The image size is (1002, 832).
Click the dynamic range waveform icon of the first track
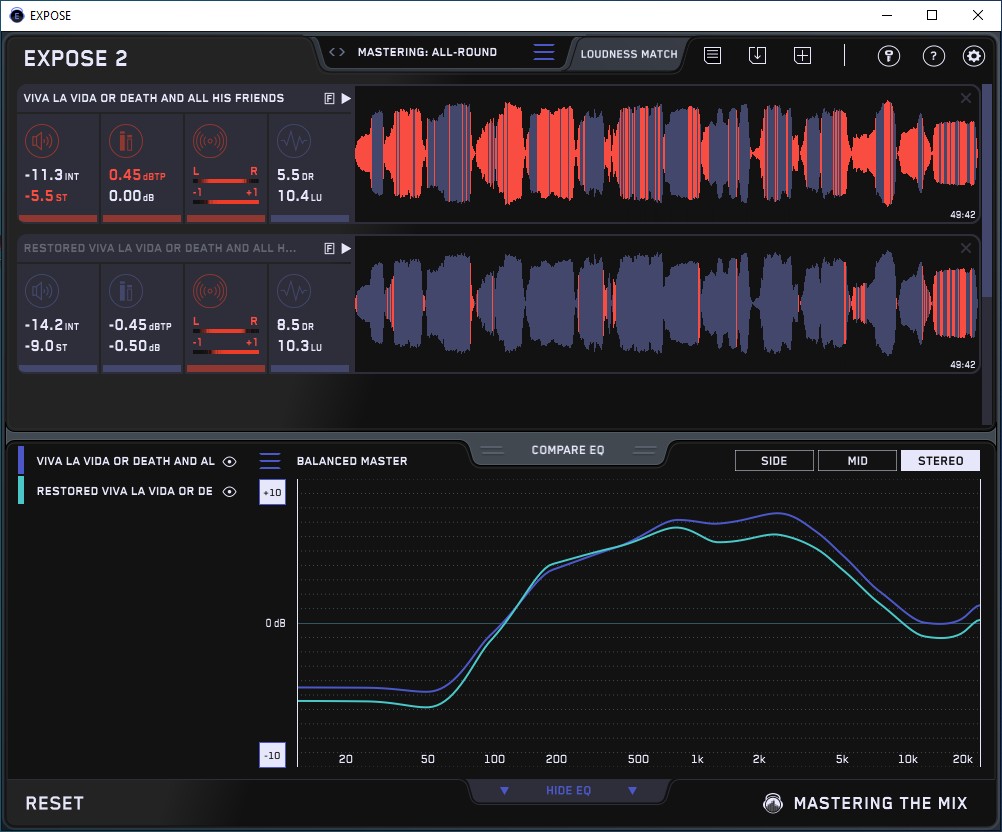point(293,142)
